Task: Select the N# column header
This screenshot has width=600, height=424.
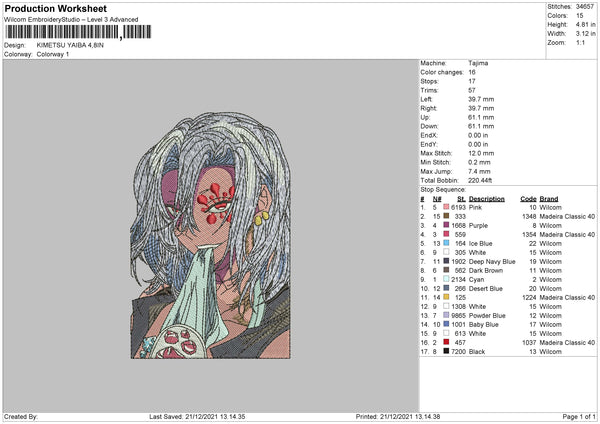Action: pos(437,199)
